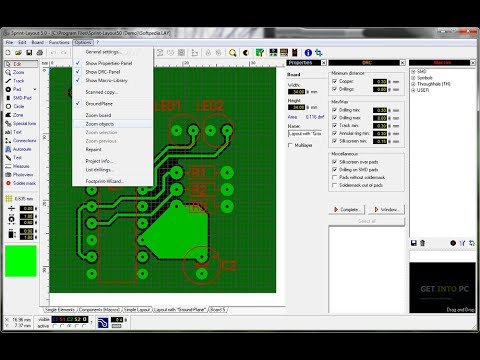Click the bright green layer color swatch
The width and height of the screenshot is (480, 360).
(21, 261)
